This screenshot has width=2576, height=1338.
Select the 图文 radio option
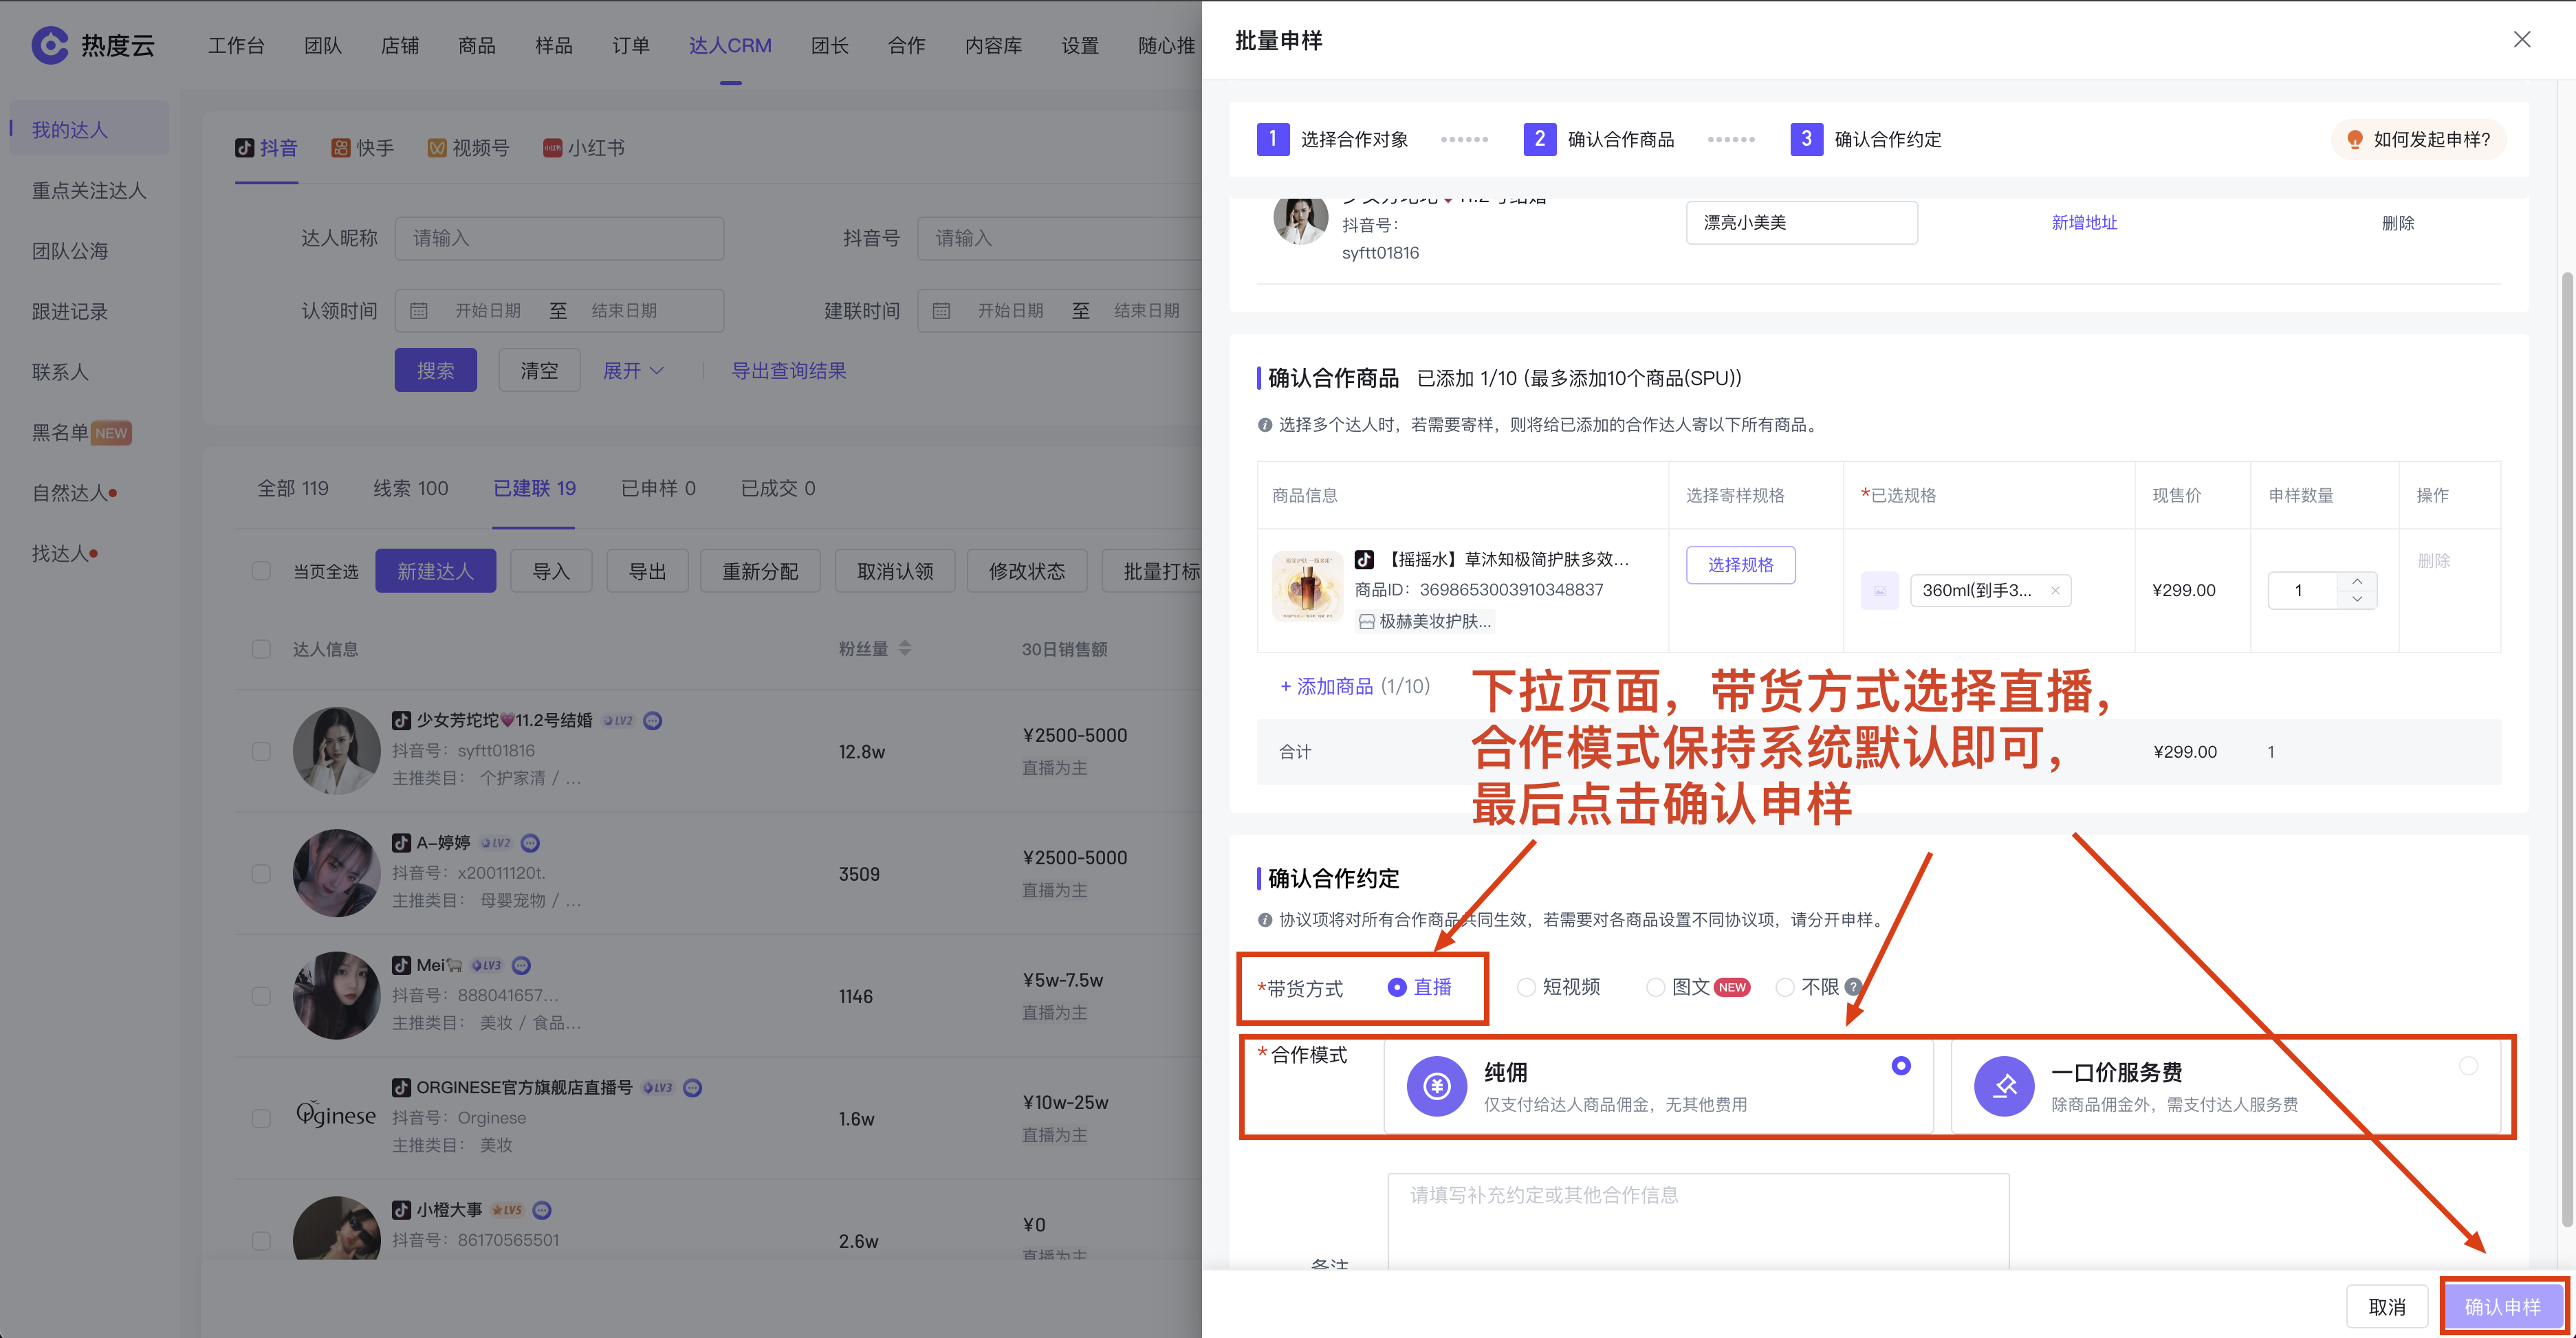(1655, 987)
